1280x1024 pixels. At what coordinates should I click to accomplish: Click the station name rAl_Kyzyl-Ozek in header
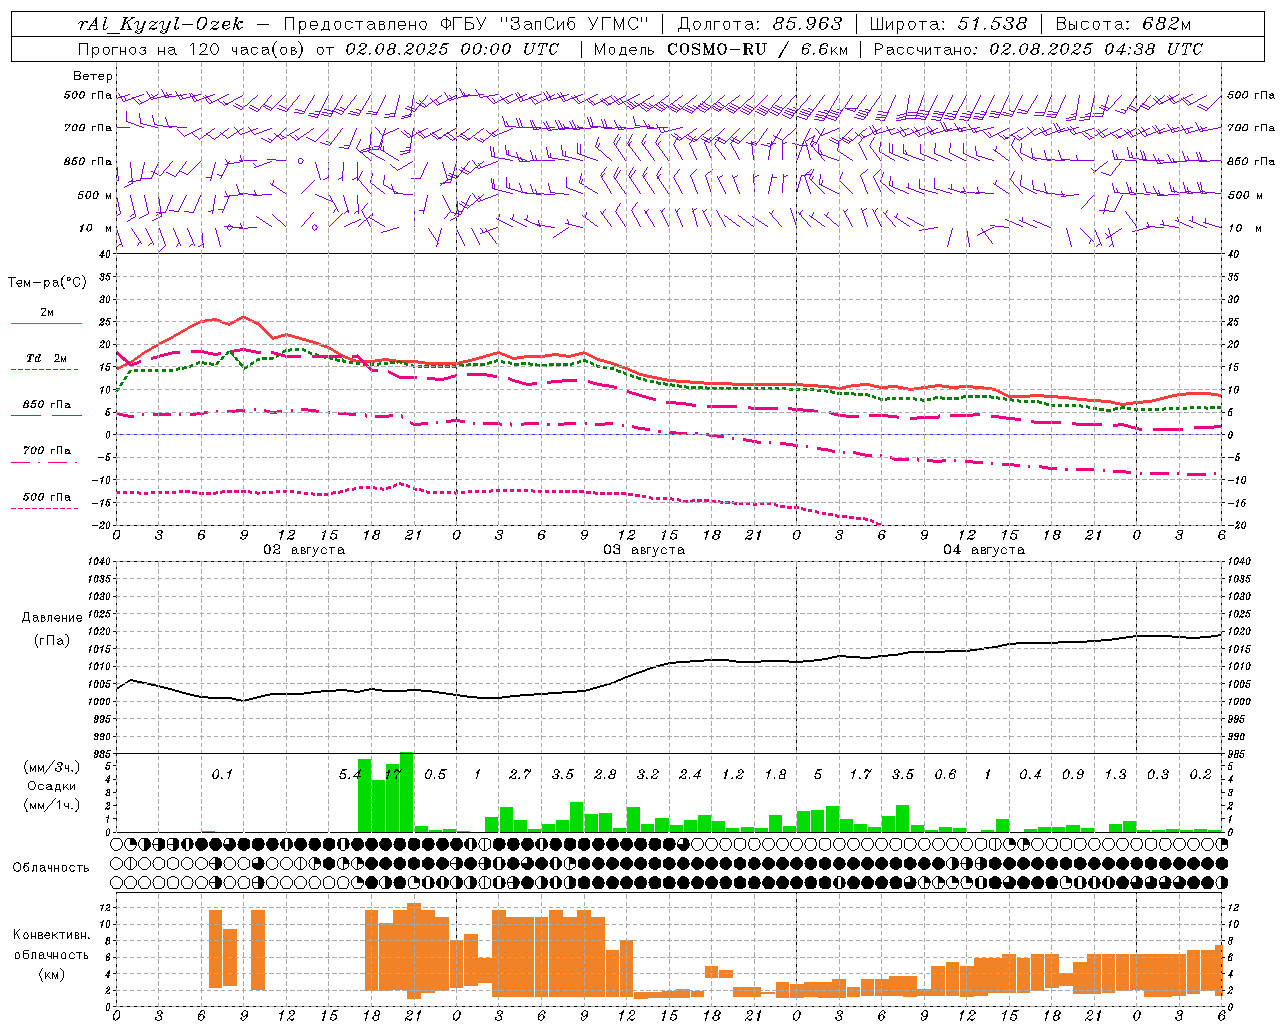pyautogui.click(x=161, y=24)
